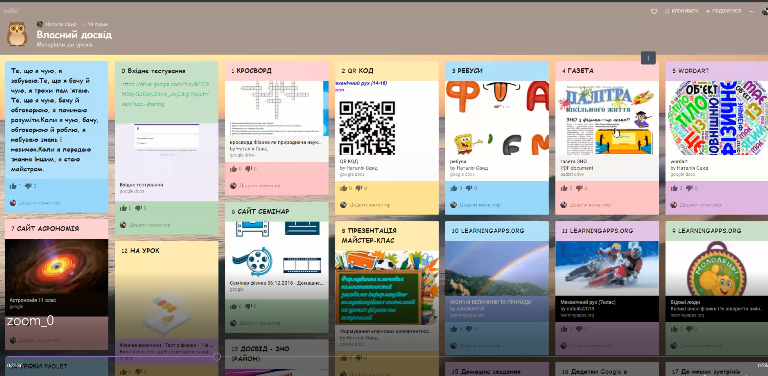Like the 0 Вхідне тестування card
Screen dimensions: 768x376
tap(124, 208)
